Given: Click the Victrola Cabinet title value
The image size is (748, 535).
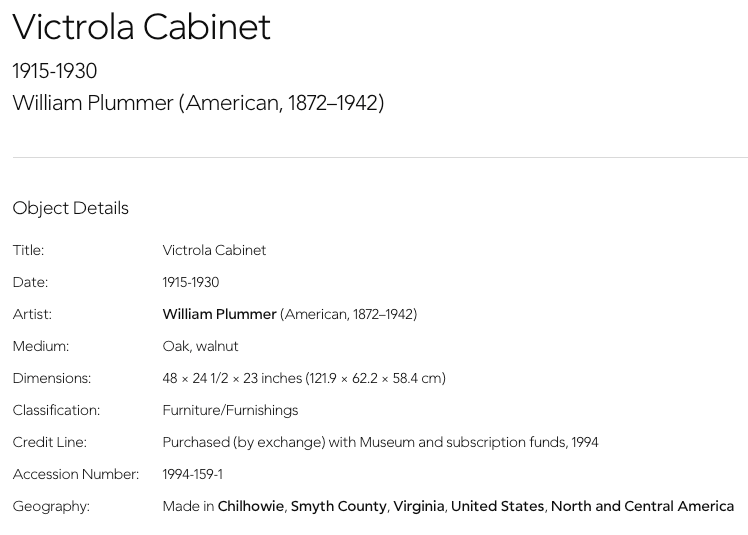Looking at the screenshot, I should click(x=214, y=250).
